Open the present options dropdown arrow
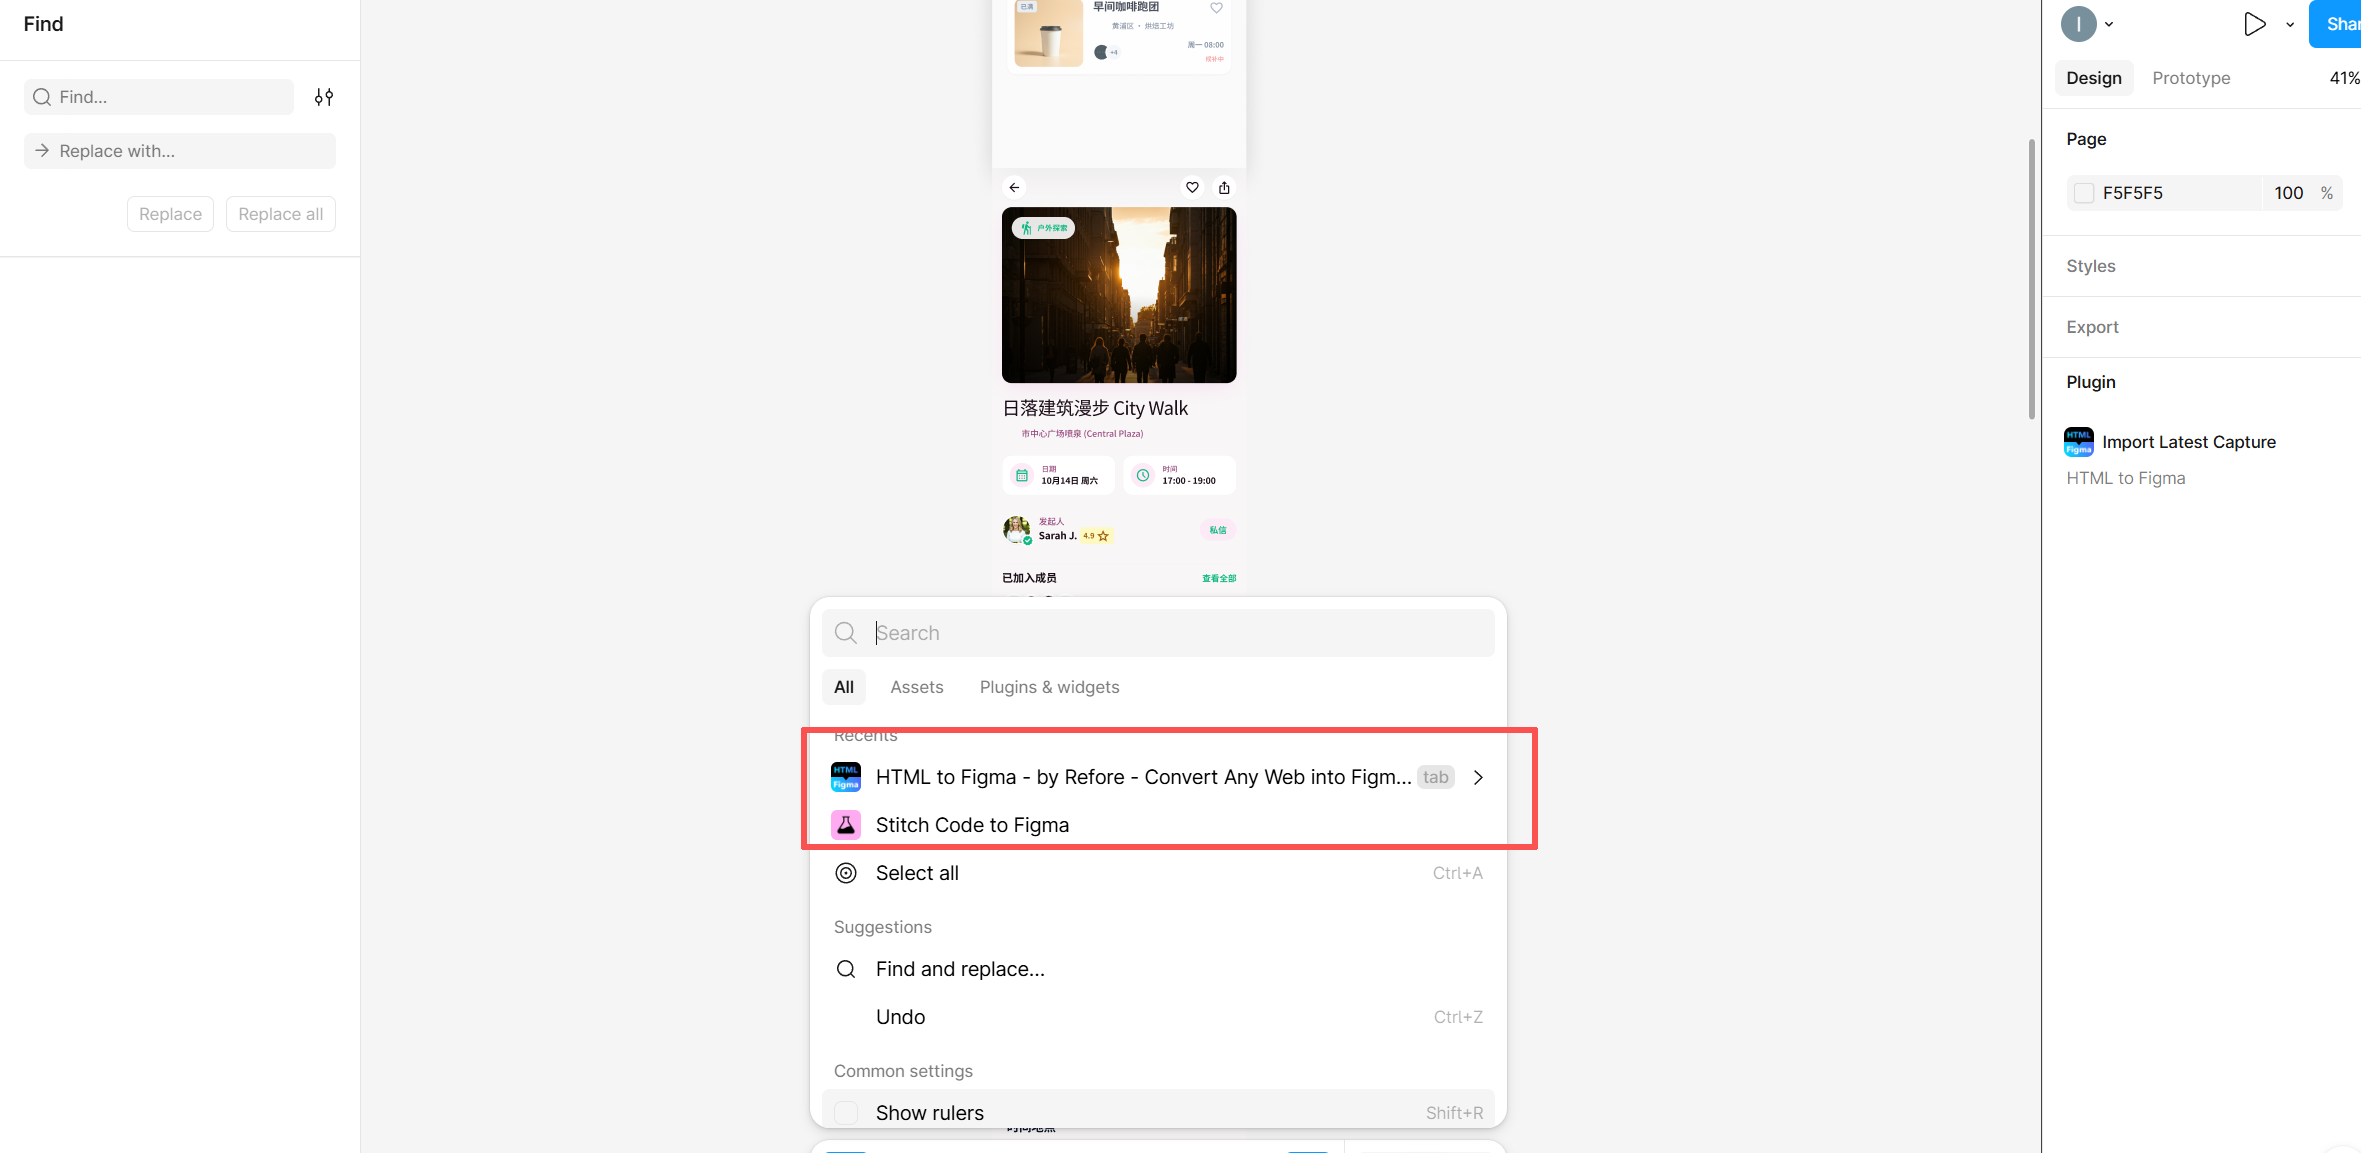Screen dimensions: 2361x1153 pos(2290,25)
